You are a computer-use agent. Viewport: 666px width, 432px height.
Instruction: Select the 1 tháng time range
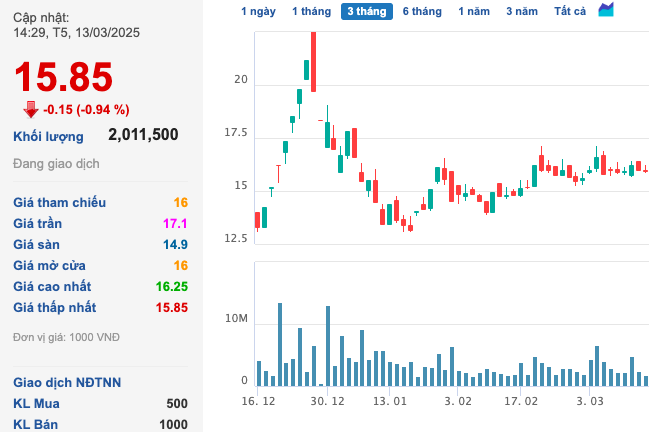(310, 11)
